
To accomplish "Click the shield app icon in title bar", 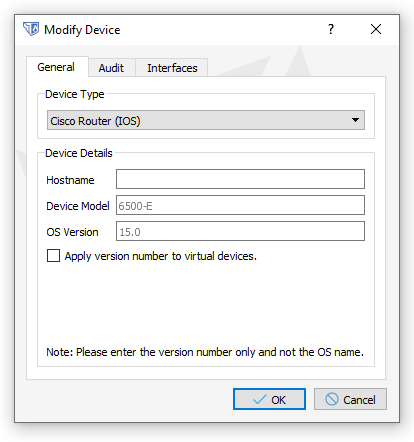I will [31, 29].
